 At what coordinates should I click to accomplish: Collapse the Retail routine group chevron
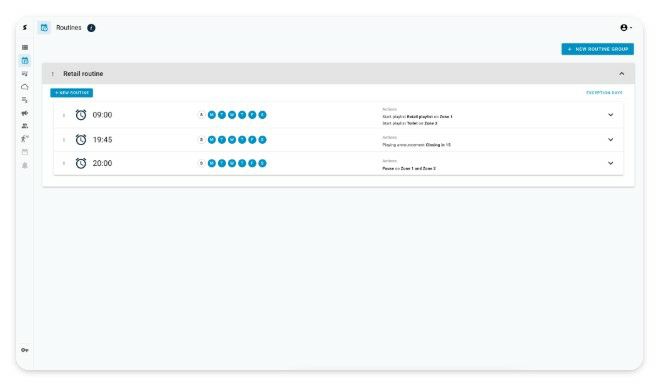tap(621, 74)
